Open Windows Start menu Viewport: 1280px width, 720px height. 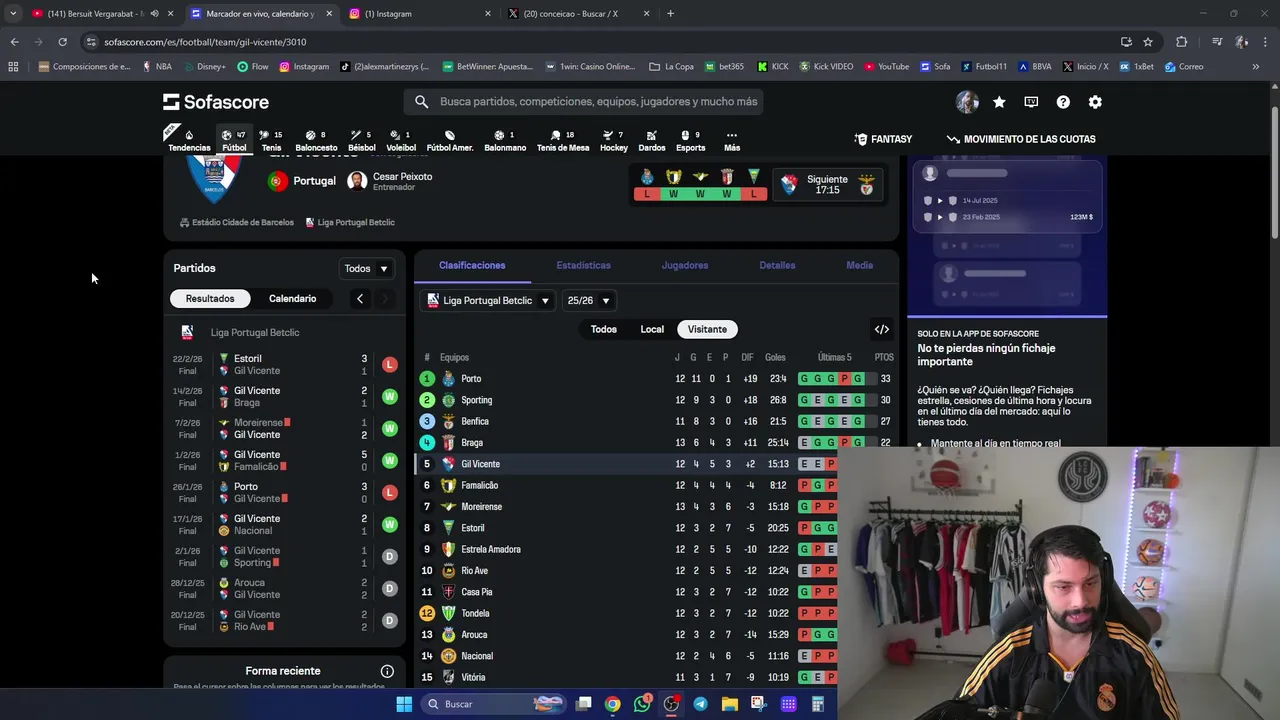pyautogui.click(x=404, y=704)
